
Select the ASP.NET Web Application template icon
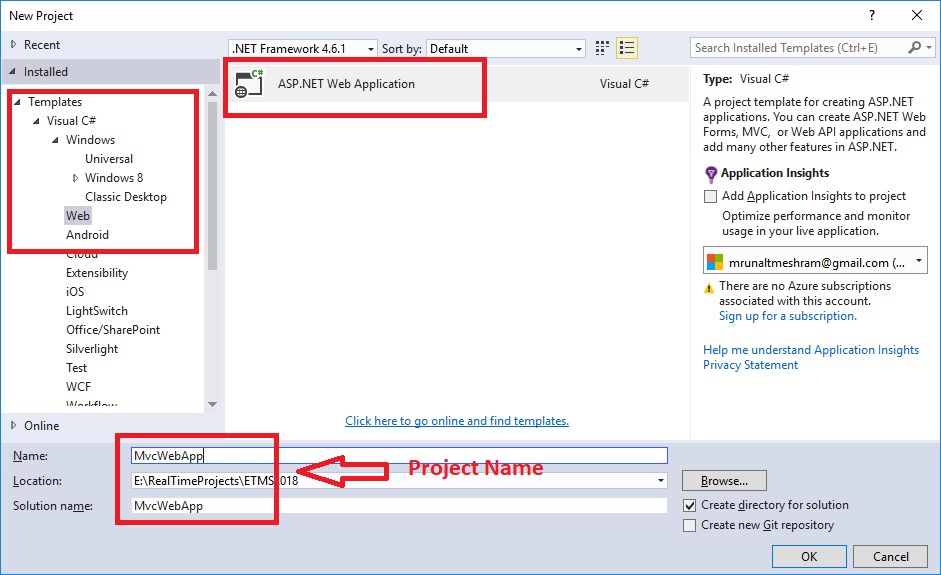click(249, 84)
